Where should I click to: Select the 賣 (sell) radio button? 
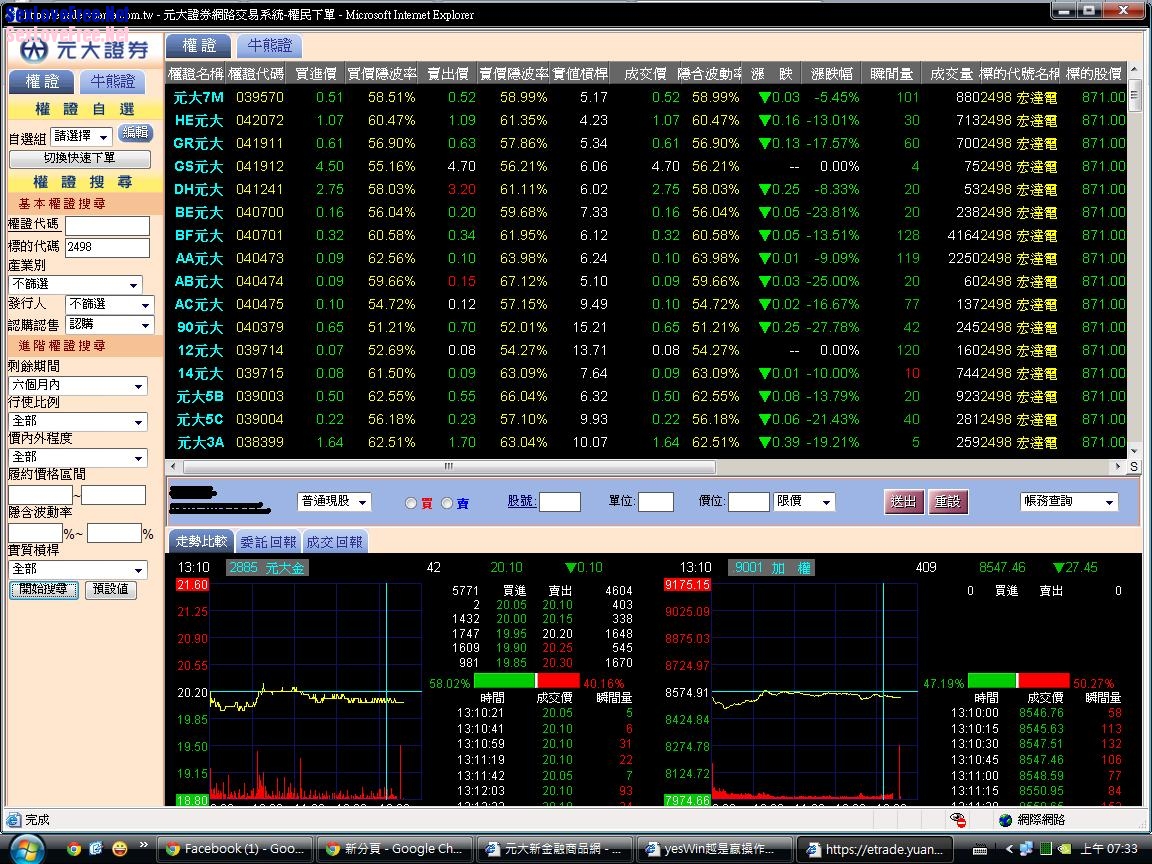[447, 503]
